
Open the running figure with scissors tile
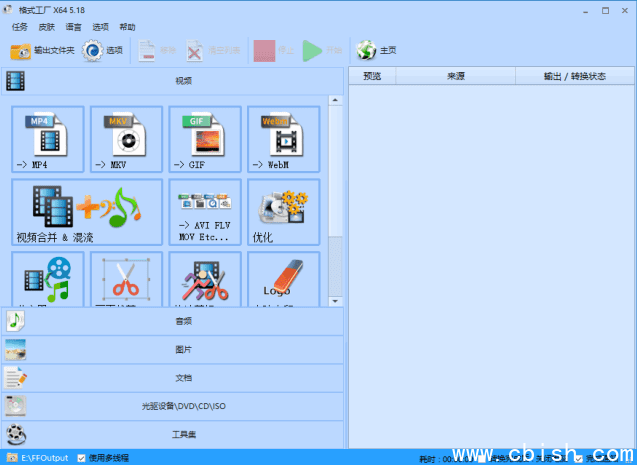(x=205, y=279)
